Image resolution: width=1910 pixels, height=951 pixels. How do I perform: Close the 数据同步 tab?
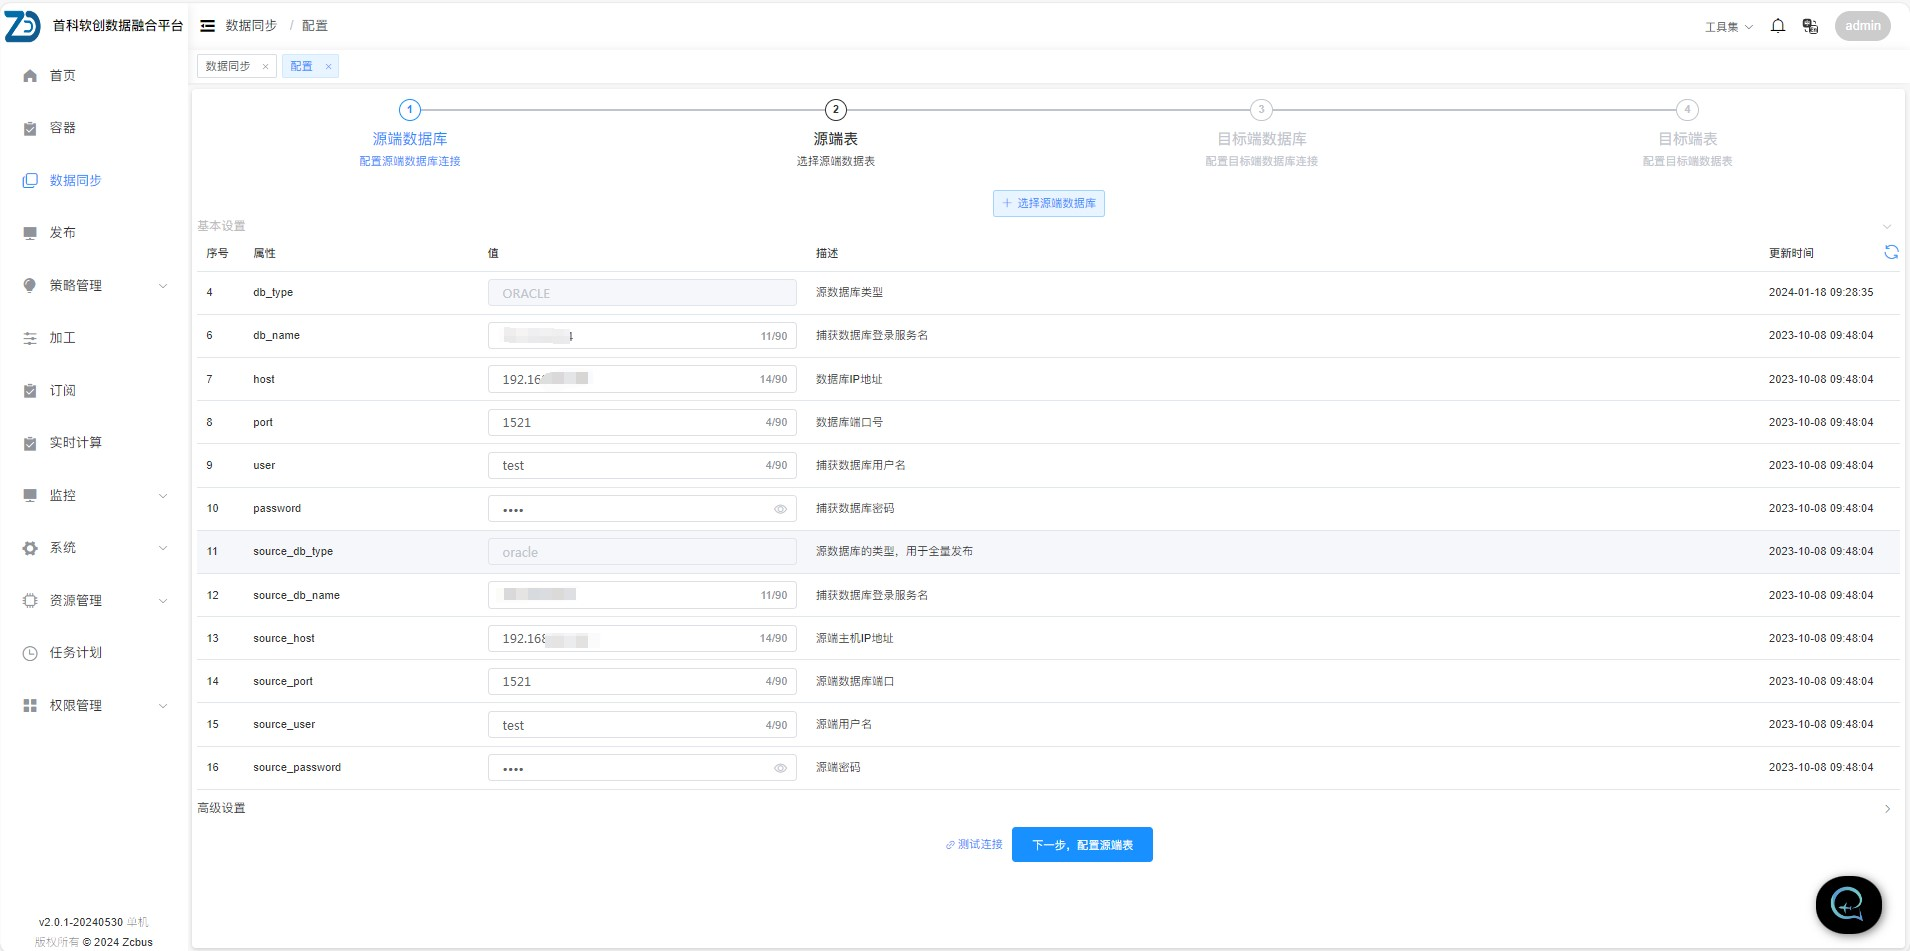tap(265, 67)
